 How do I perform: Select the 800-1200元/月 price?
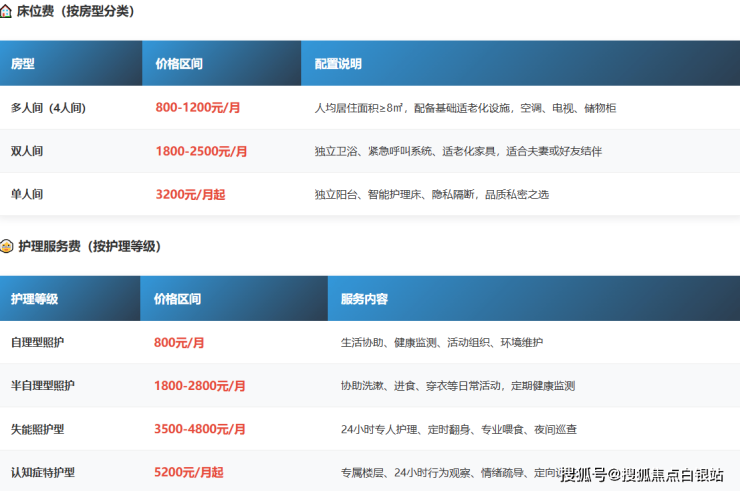pyautogui.click(x=199, y=108)
